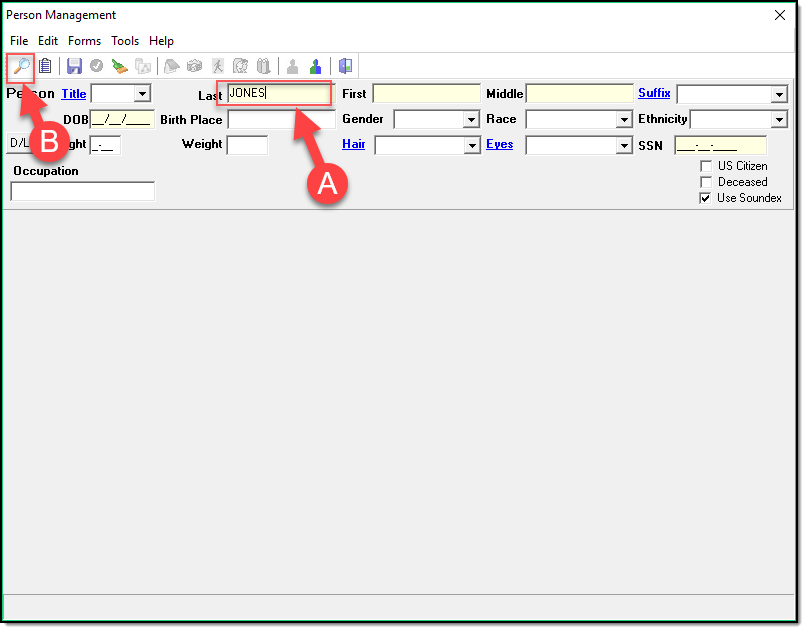Enable the US Citizen checkbox
Image resolution: width=806 pixels, height=631 pixels.
pos(706,166)
